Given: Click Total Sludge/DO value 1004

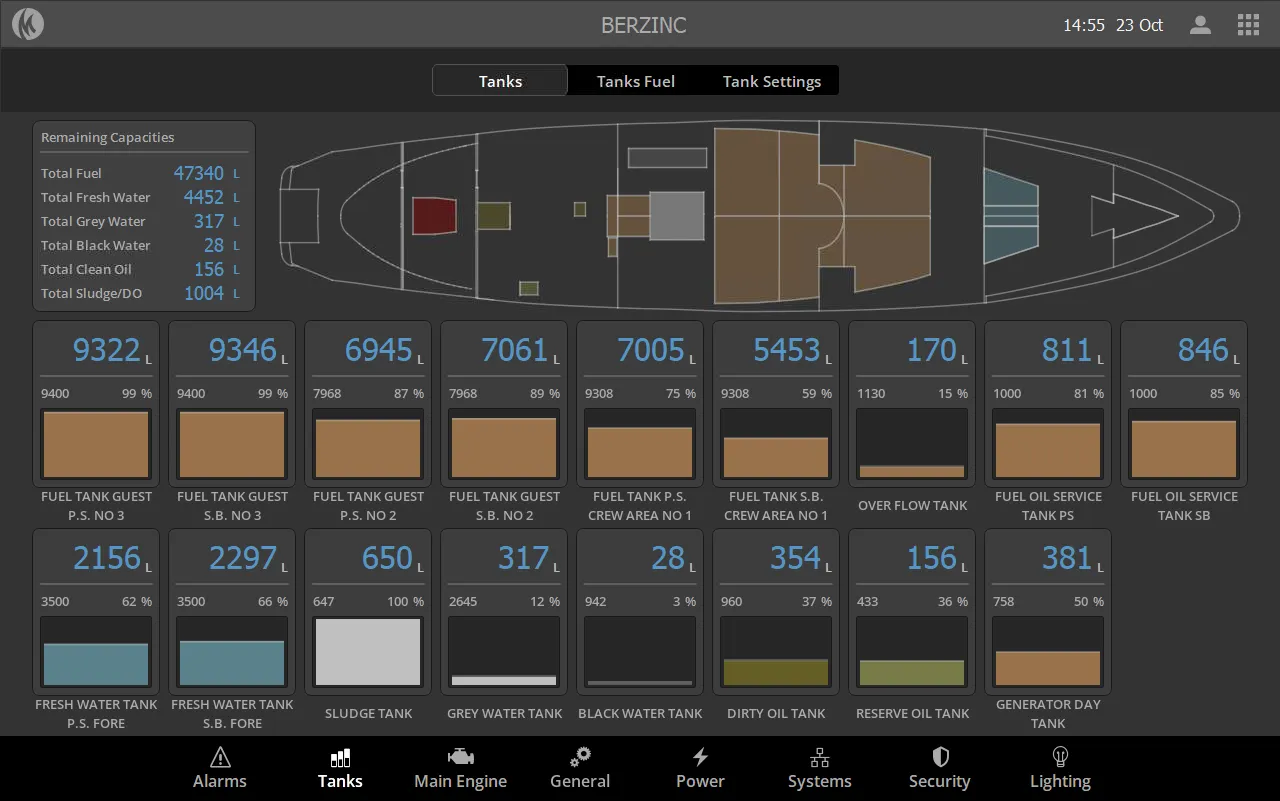Looking at the screenshot, I should pos(204,293).
